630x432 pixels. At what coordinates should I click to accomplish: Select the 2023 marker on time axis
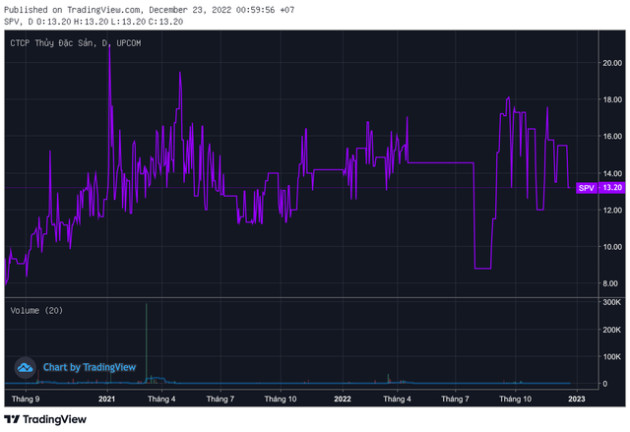(x=577, y=398)
